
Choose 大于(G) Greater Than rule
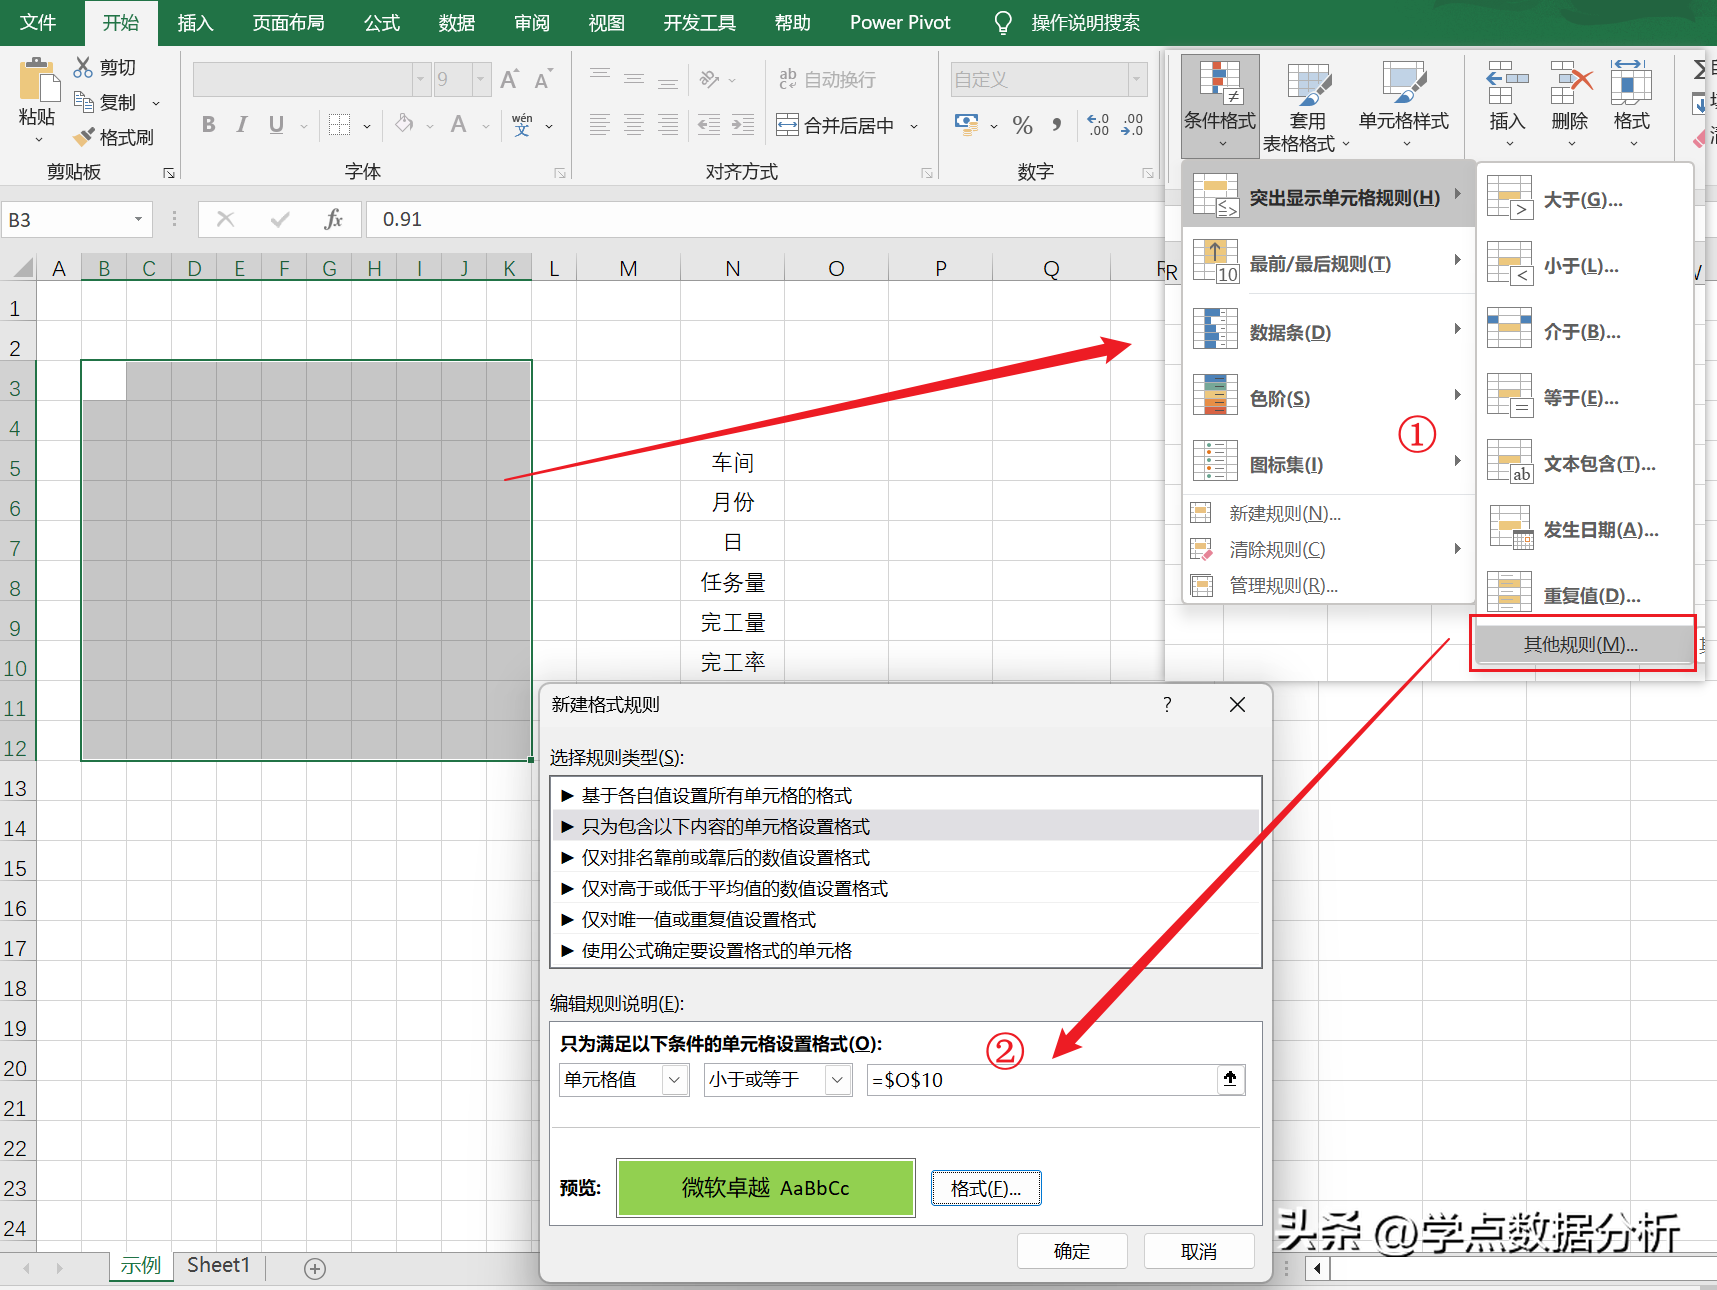(x=1584, y=199)
